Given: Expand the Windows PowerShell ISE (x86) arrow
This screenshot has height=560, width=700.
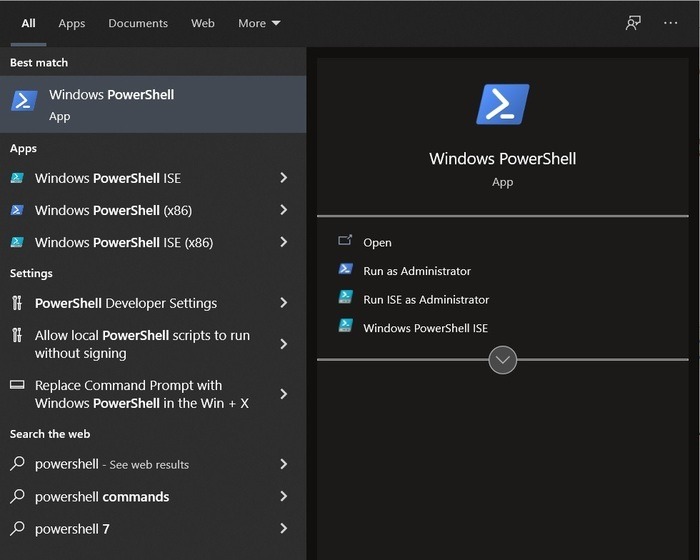Looking at the screenshot, I should [283, 242].
